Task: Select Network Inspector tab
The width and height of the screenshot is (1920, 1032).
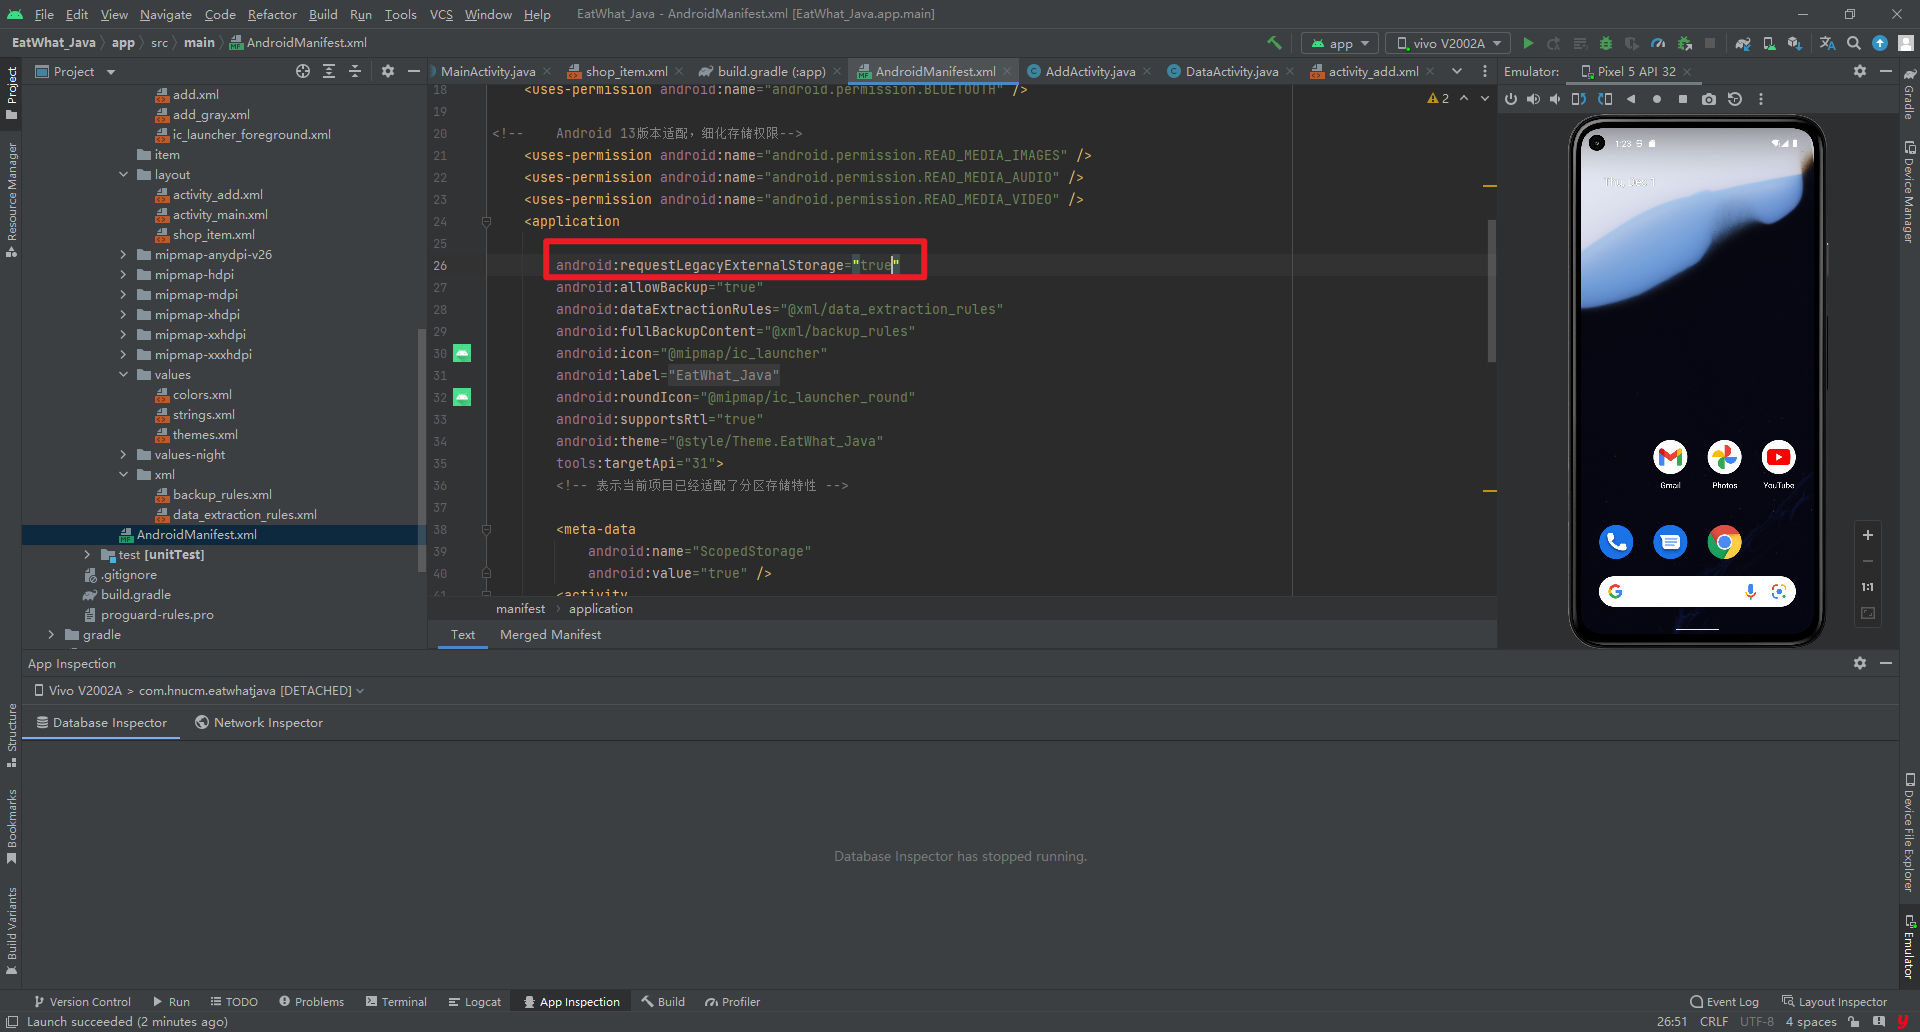Action: [259, 723]
